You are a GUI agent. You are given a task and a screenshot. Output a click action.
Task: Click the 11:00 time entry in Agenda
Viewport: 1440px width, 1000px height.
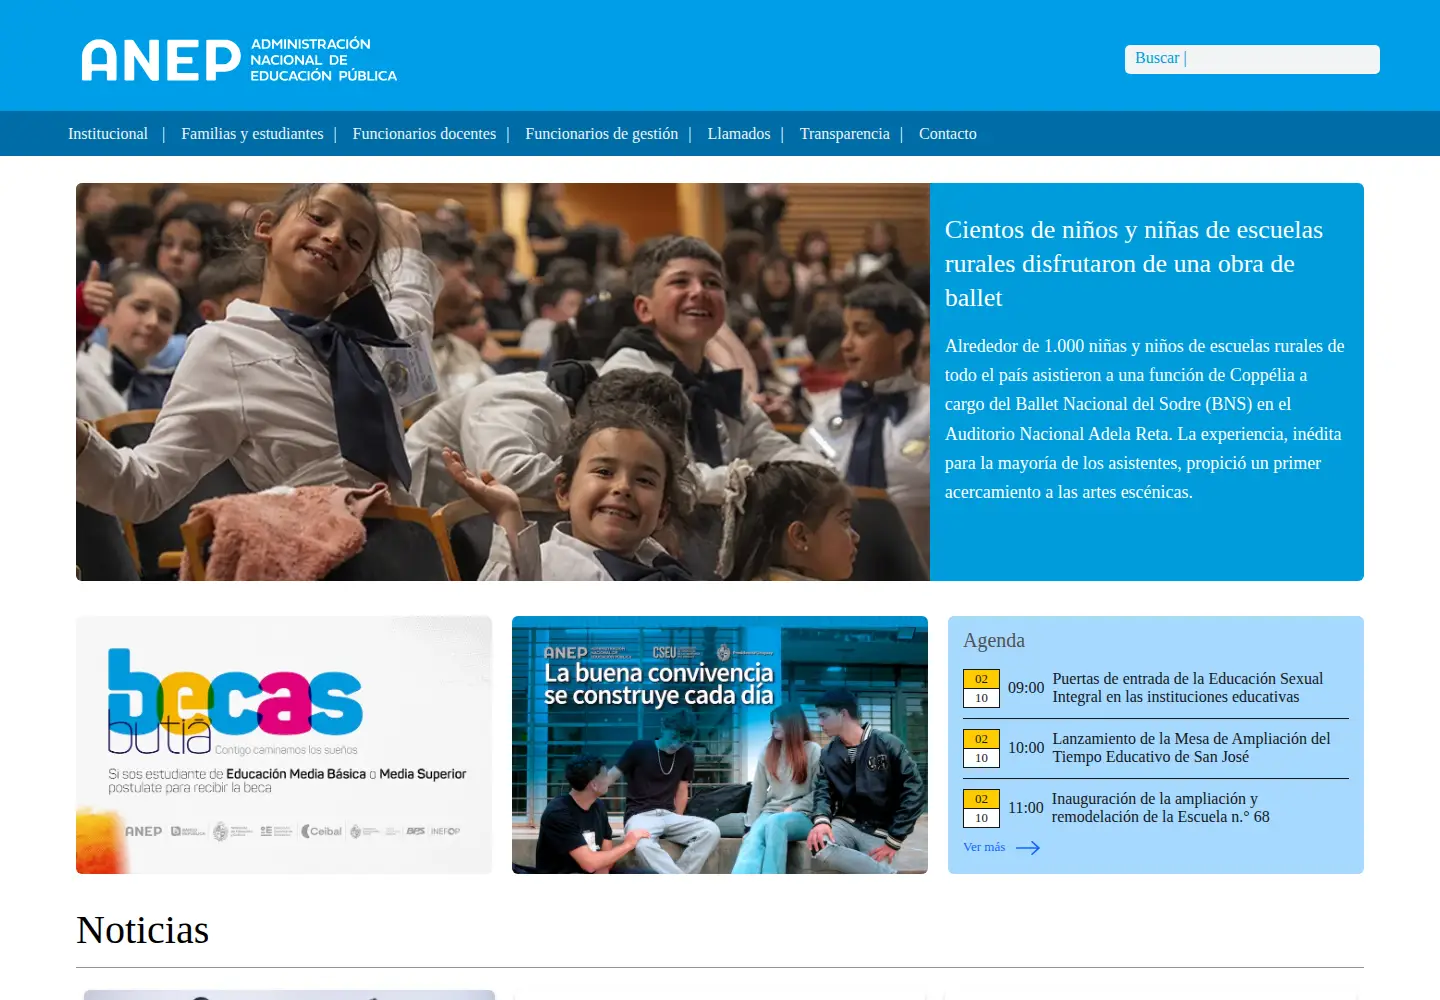pos(1026,808)
